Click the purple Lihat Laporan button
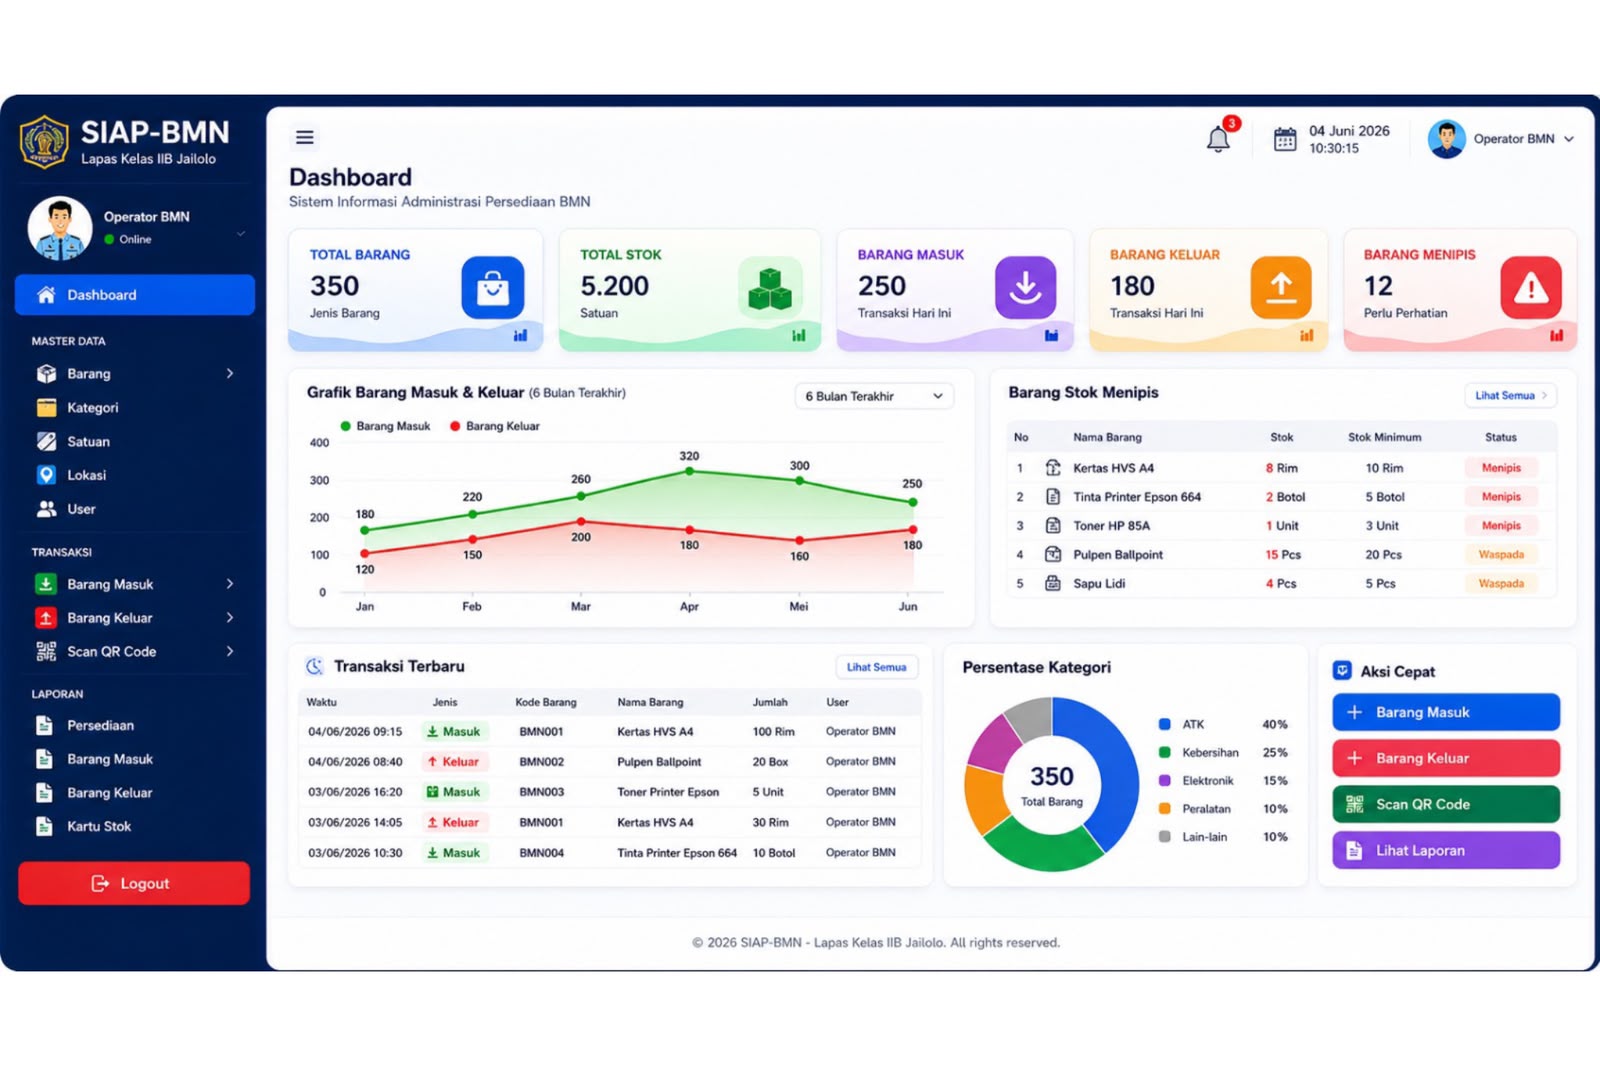This screenshot has width=1600, height=1066. tap(1446, 850)
